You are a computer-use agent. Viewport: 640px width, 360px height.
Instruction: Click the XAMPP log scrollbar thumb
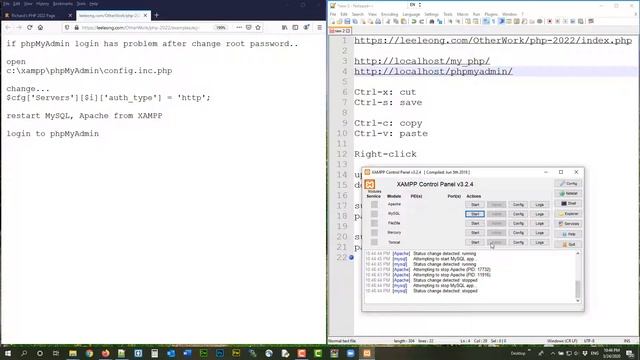pos(578,289)
